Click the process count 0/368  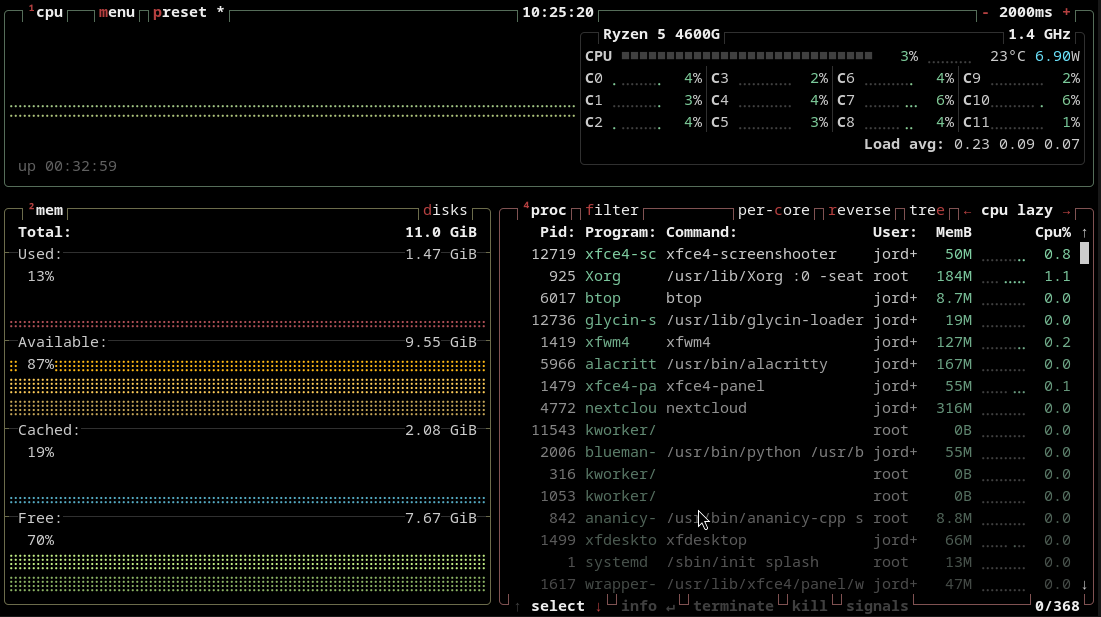click(1057, 606)
